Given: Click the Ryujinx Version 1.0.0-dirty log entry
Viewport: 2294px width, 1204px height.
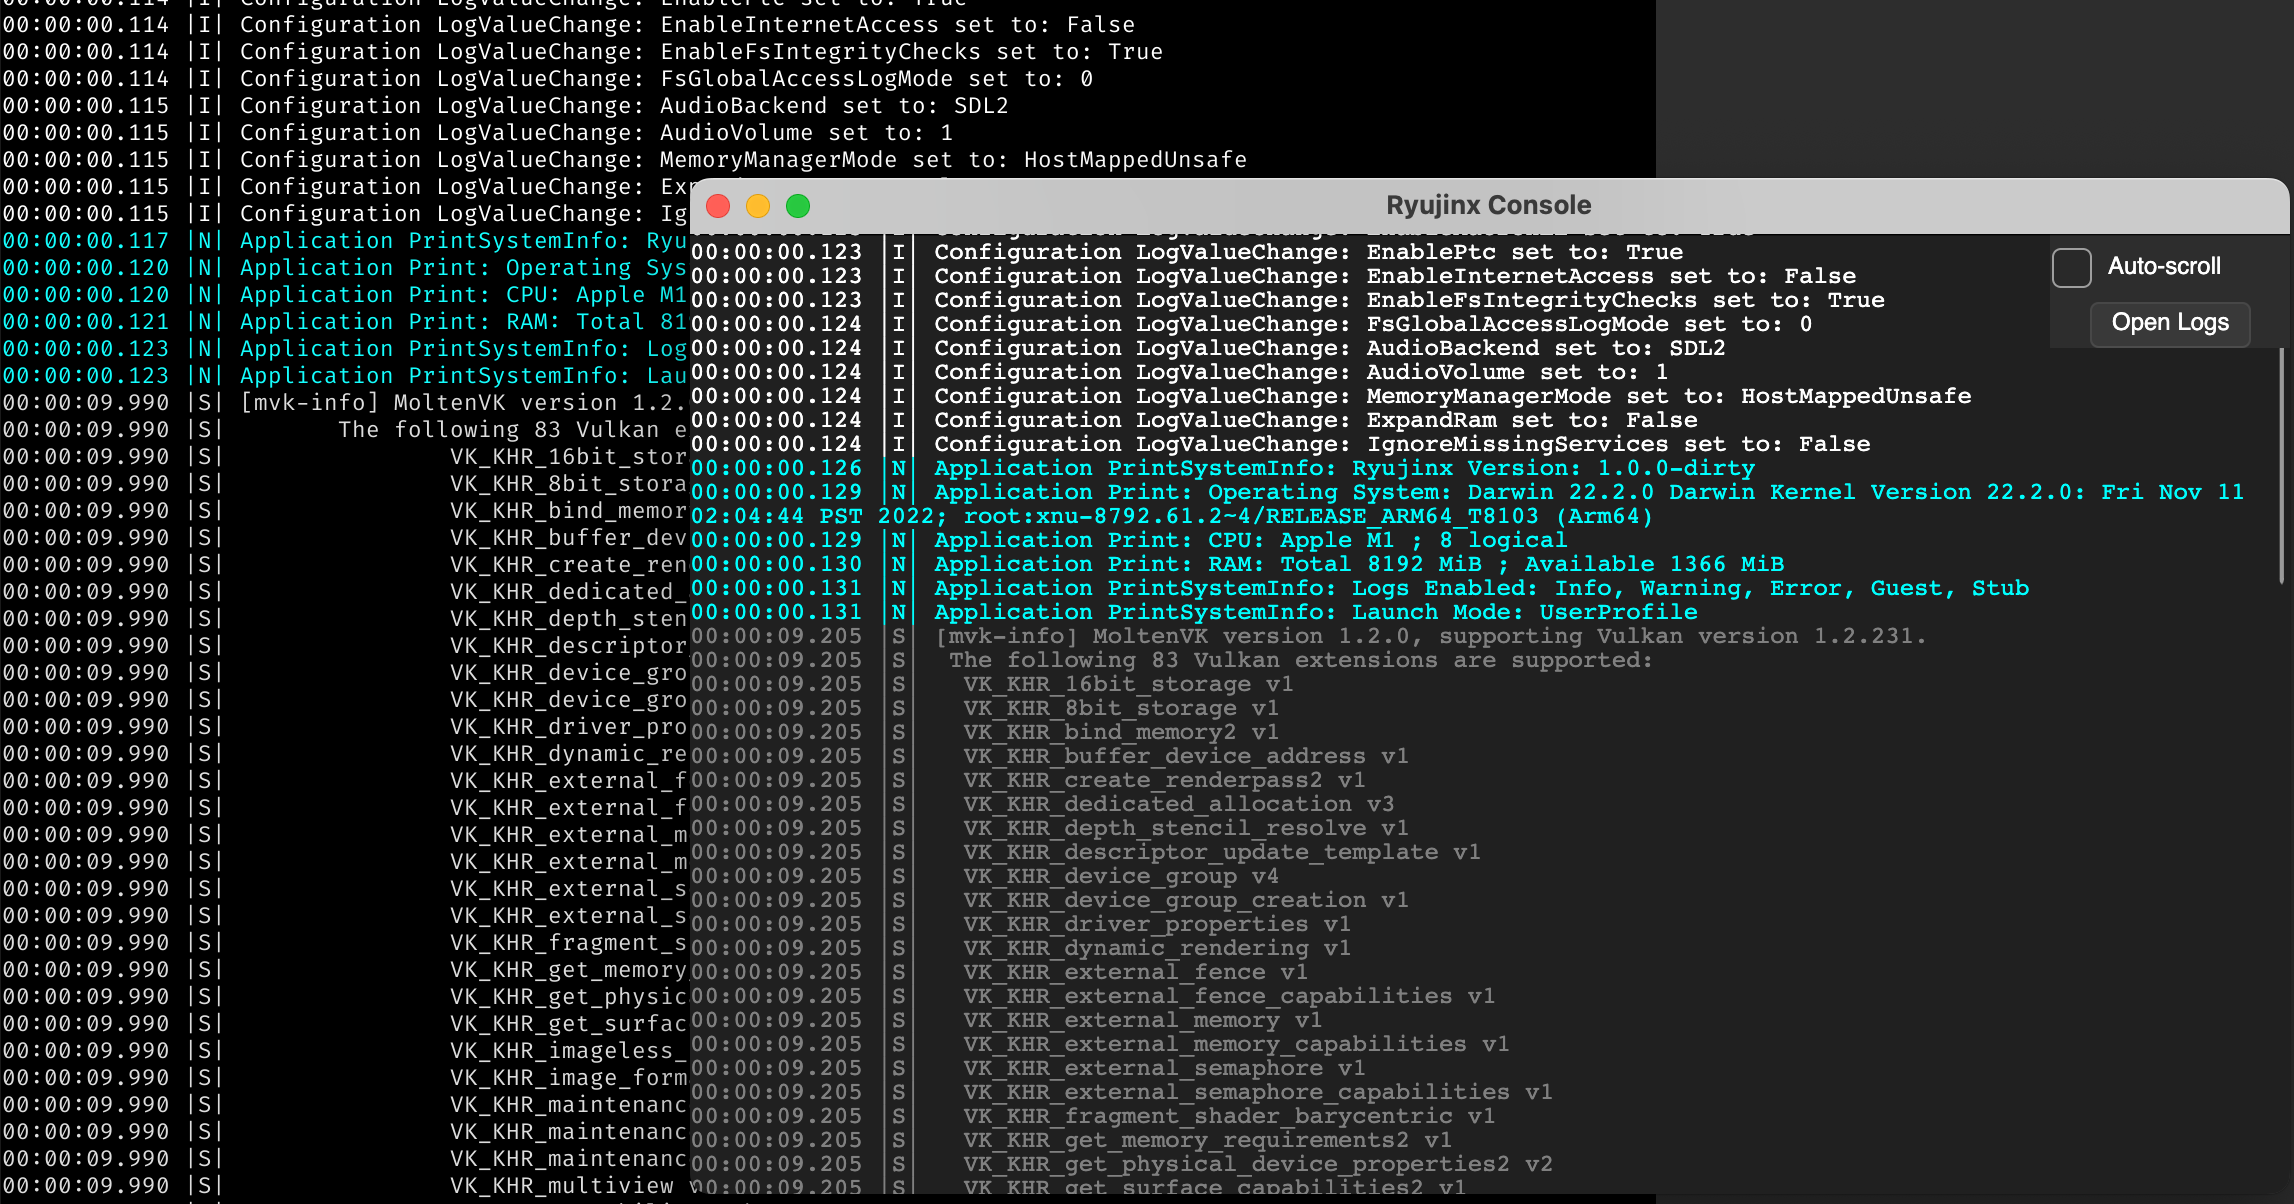Looking at the screenshot, I should click(1340, 467).
